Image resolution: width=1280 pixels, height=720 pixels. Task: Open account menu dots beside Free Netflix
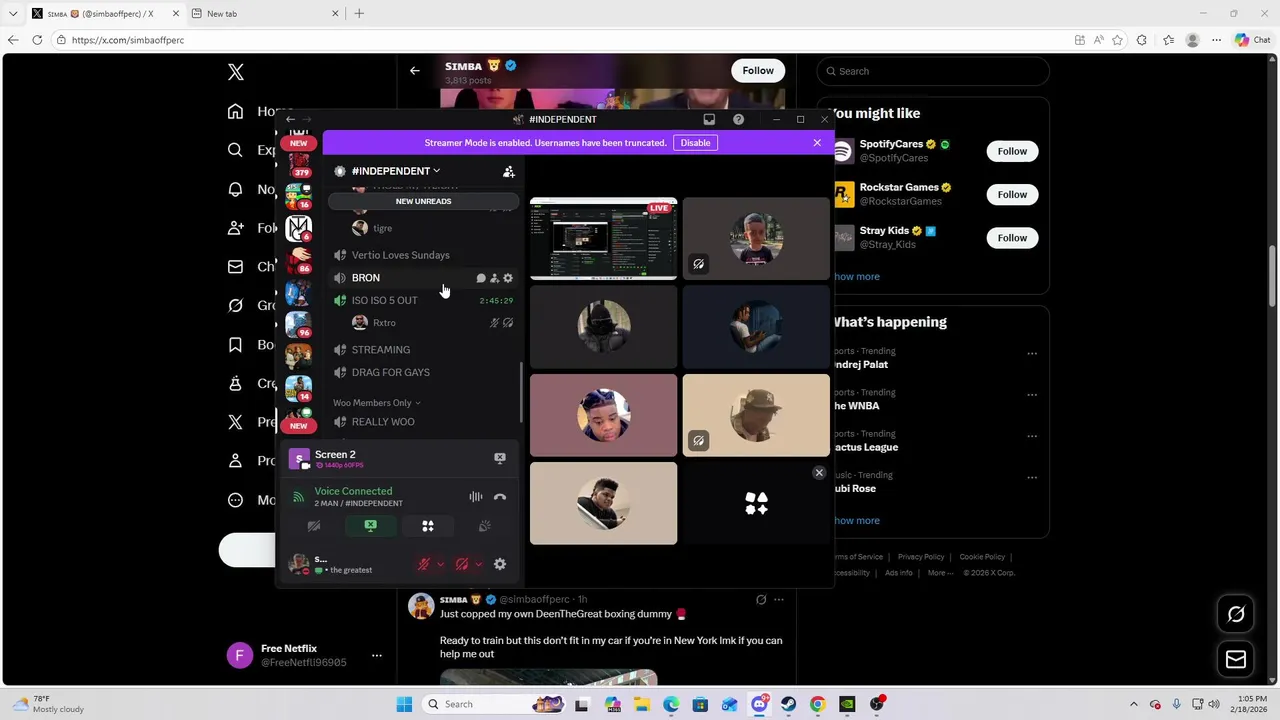click(x=376, y=655)
